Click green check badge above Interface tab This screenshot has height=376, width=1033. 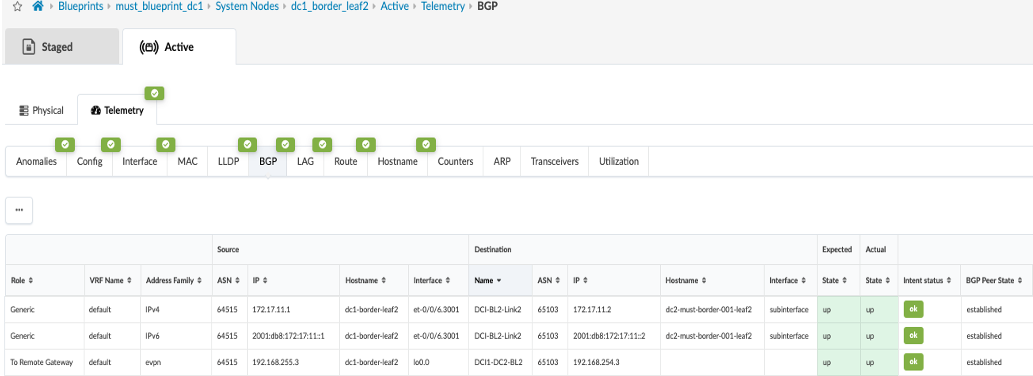click(165, 144)
